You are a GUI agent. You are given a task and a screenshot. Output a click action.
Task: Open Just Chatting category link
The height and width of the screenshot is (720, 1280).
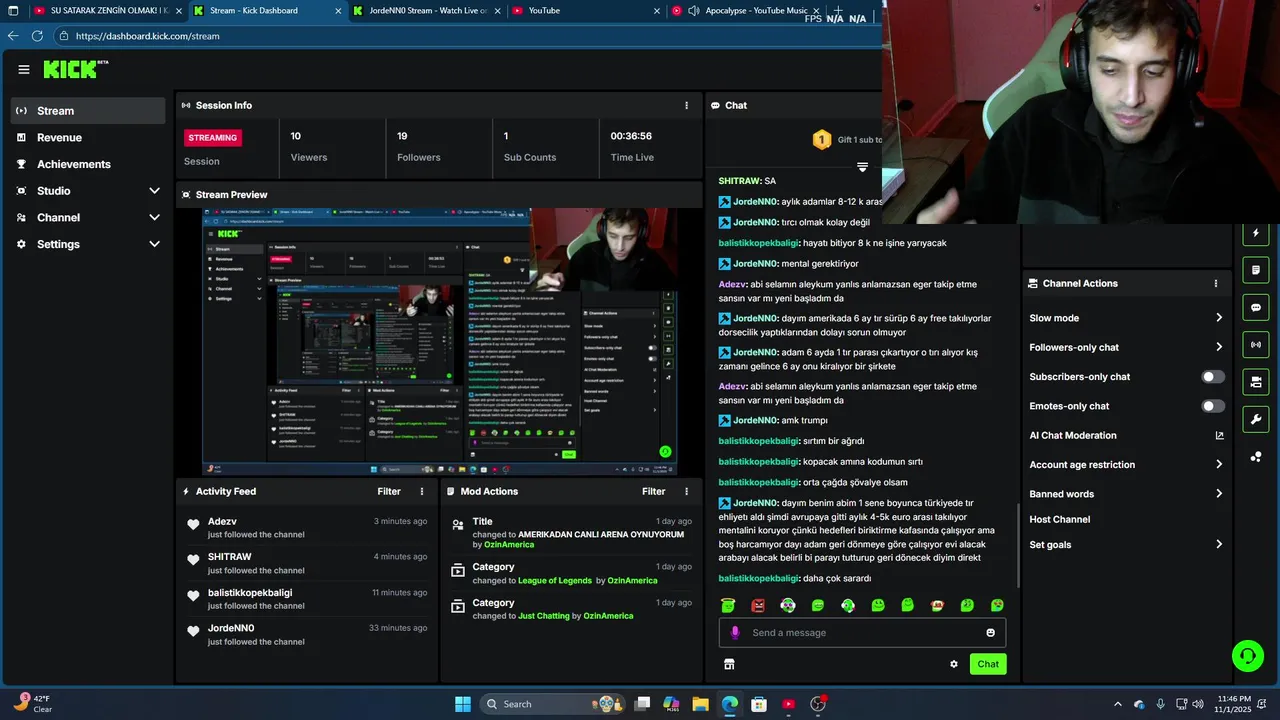coord(544,616)
